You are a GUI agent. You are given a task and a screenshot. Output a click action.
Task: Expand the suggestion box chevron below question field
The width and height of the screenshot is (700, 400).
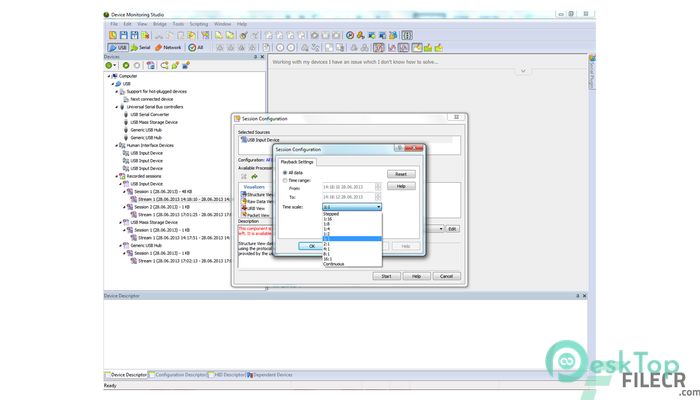point(523,71)
